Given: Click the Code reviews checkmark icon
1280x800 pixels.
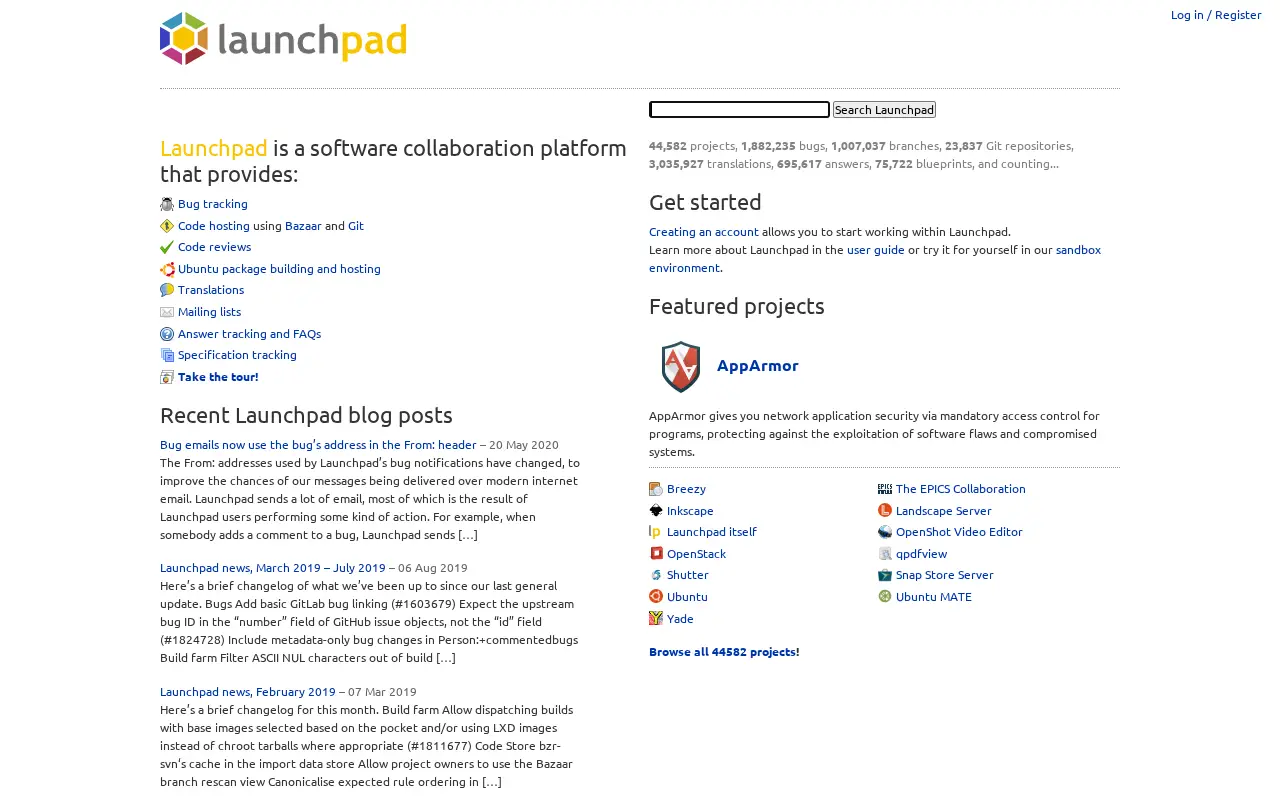Looking at the screenshot, I should (x=167, y=247).
